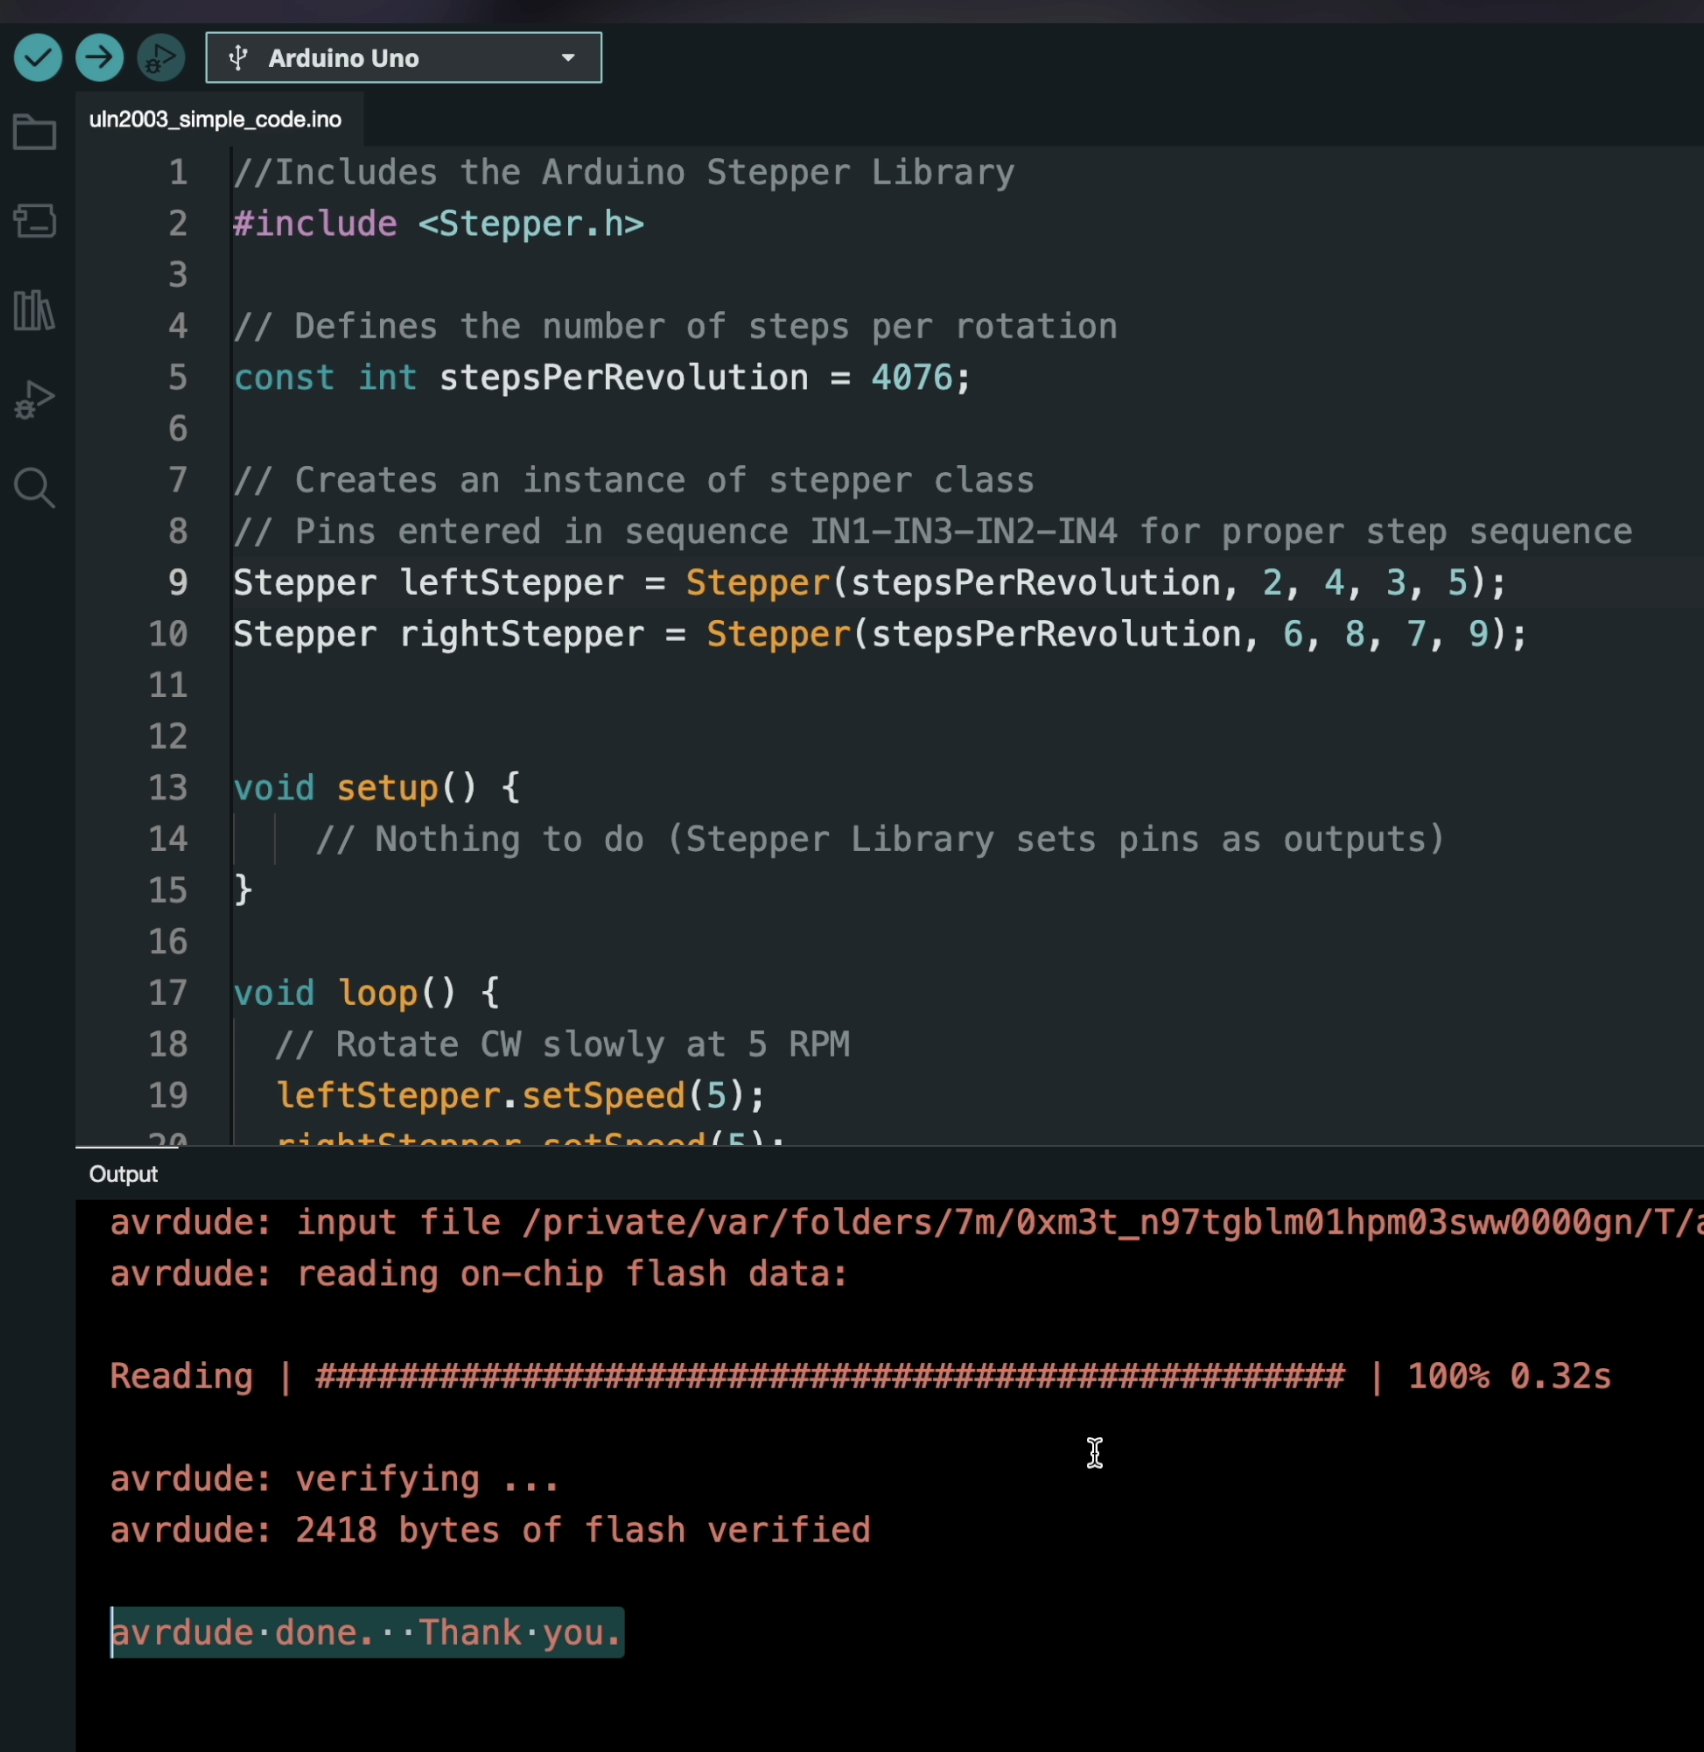Image resolution: width=1704 pixels, height=1752 pixels.
Task: Click the comment 'Nothing to do' on line 14
Action: pyautogui.click(x=880, y=839)
